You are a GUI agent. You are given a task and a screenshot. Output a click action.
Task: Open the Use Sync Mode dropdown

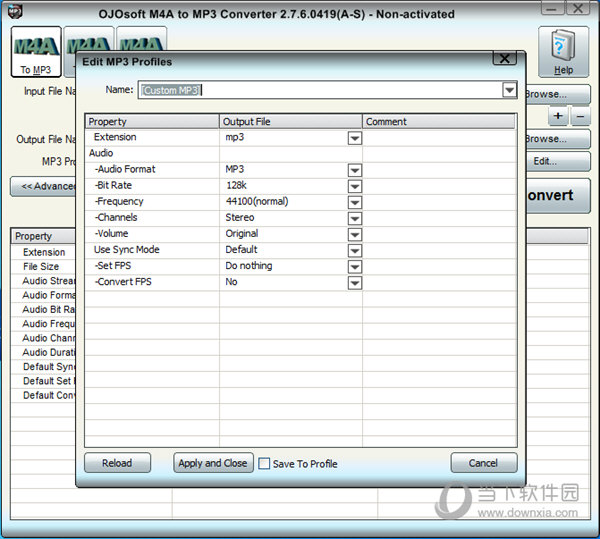[x=355, y=251]
